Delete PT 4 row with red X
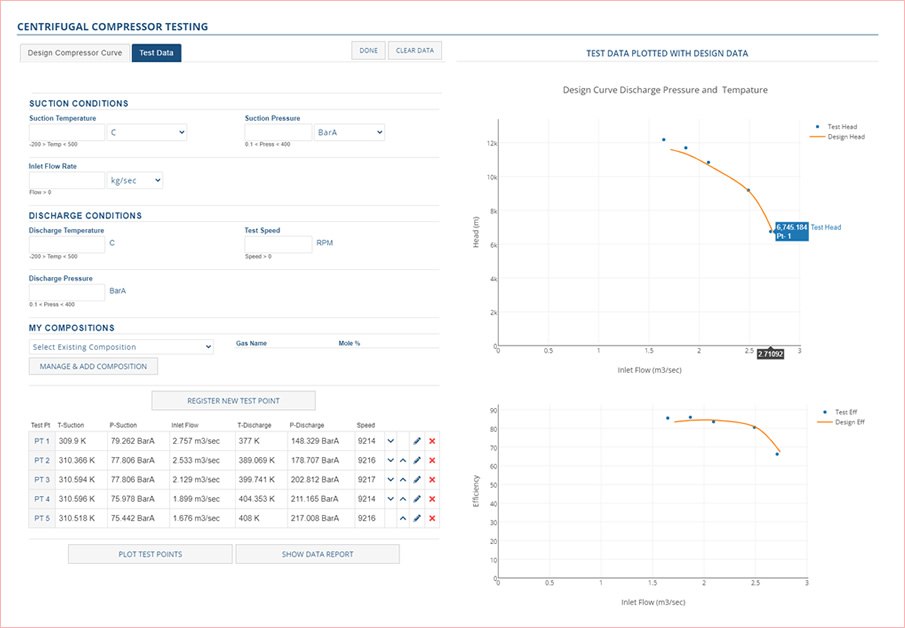Screen dimensions: 905x628 [432, 499]
